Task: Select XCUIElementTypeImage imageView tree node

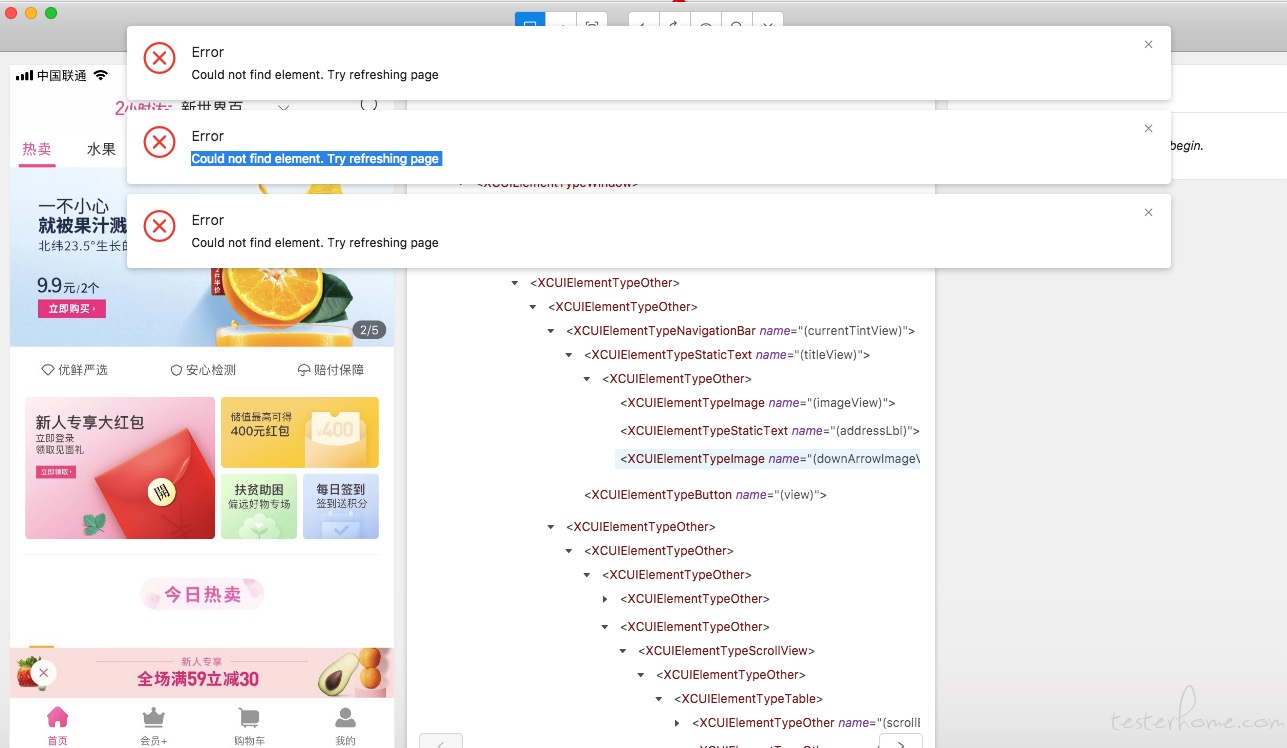Action: pos(758,403)
